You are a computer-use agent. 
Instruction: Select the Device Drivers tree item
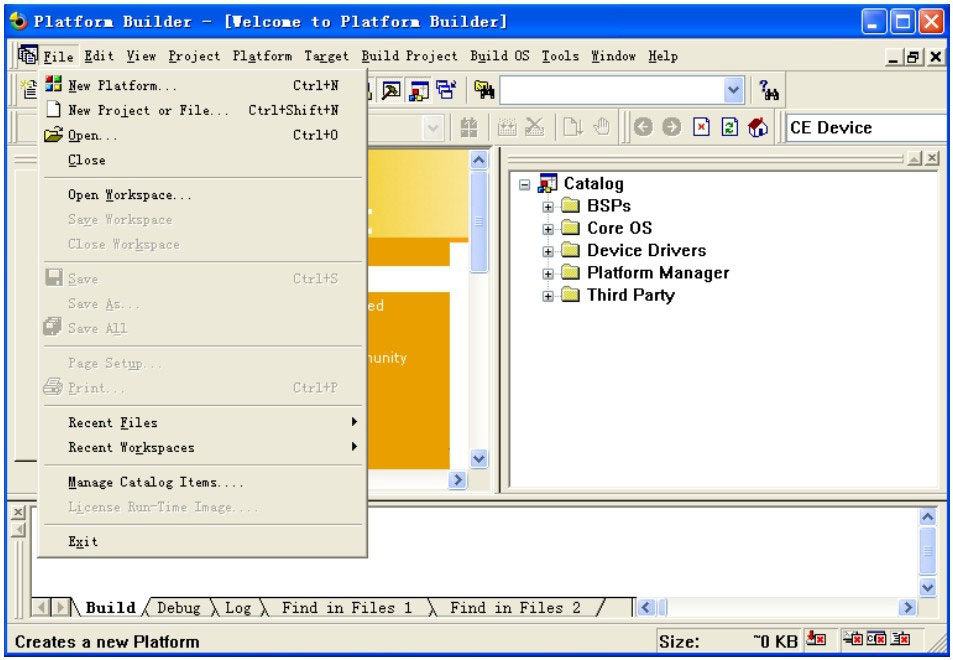[646, 250]
